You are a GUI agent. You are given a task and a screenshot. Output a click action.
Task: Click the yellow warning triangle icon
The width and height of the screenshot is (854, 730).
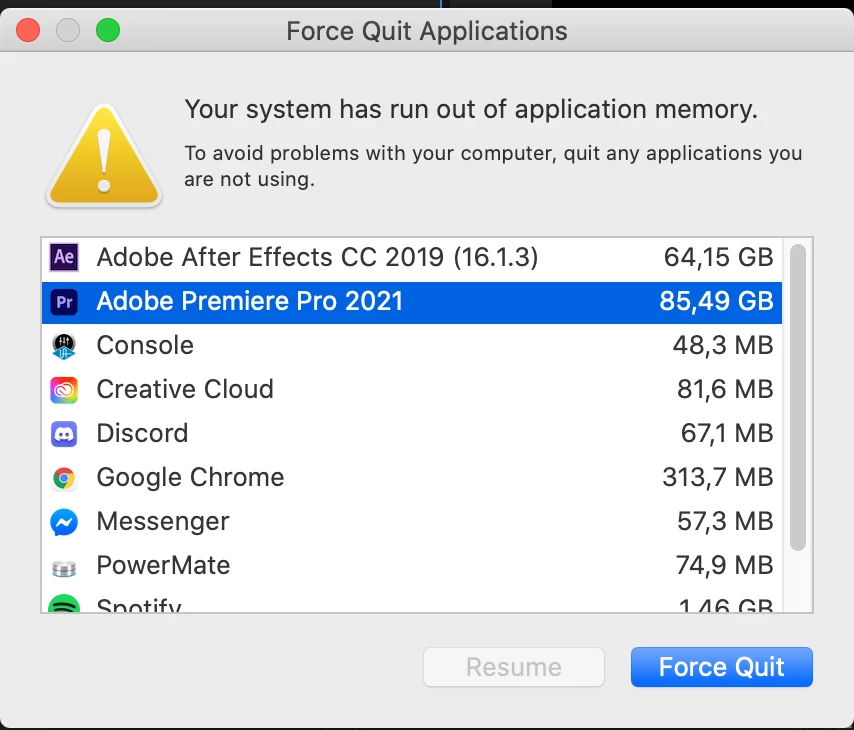coord(104,155)
